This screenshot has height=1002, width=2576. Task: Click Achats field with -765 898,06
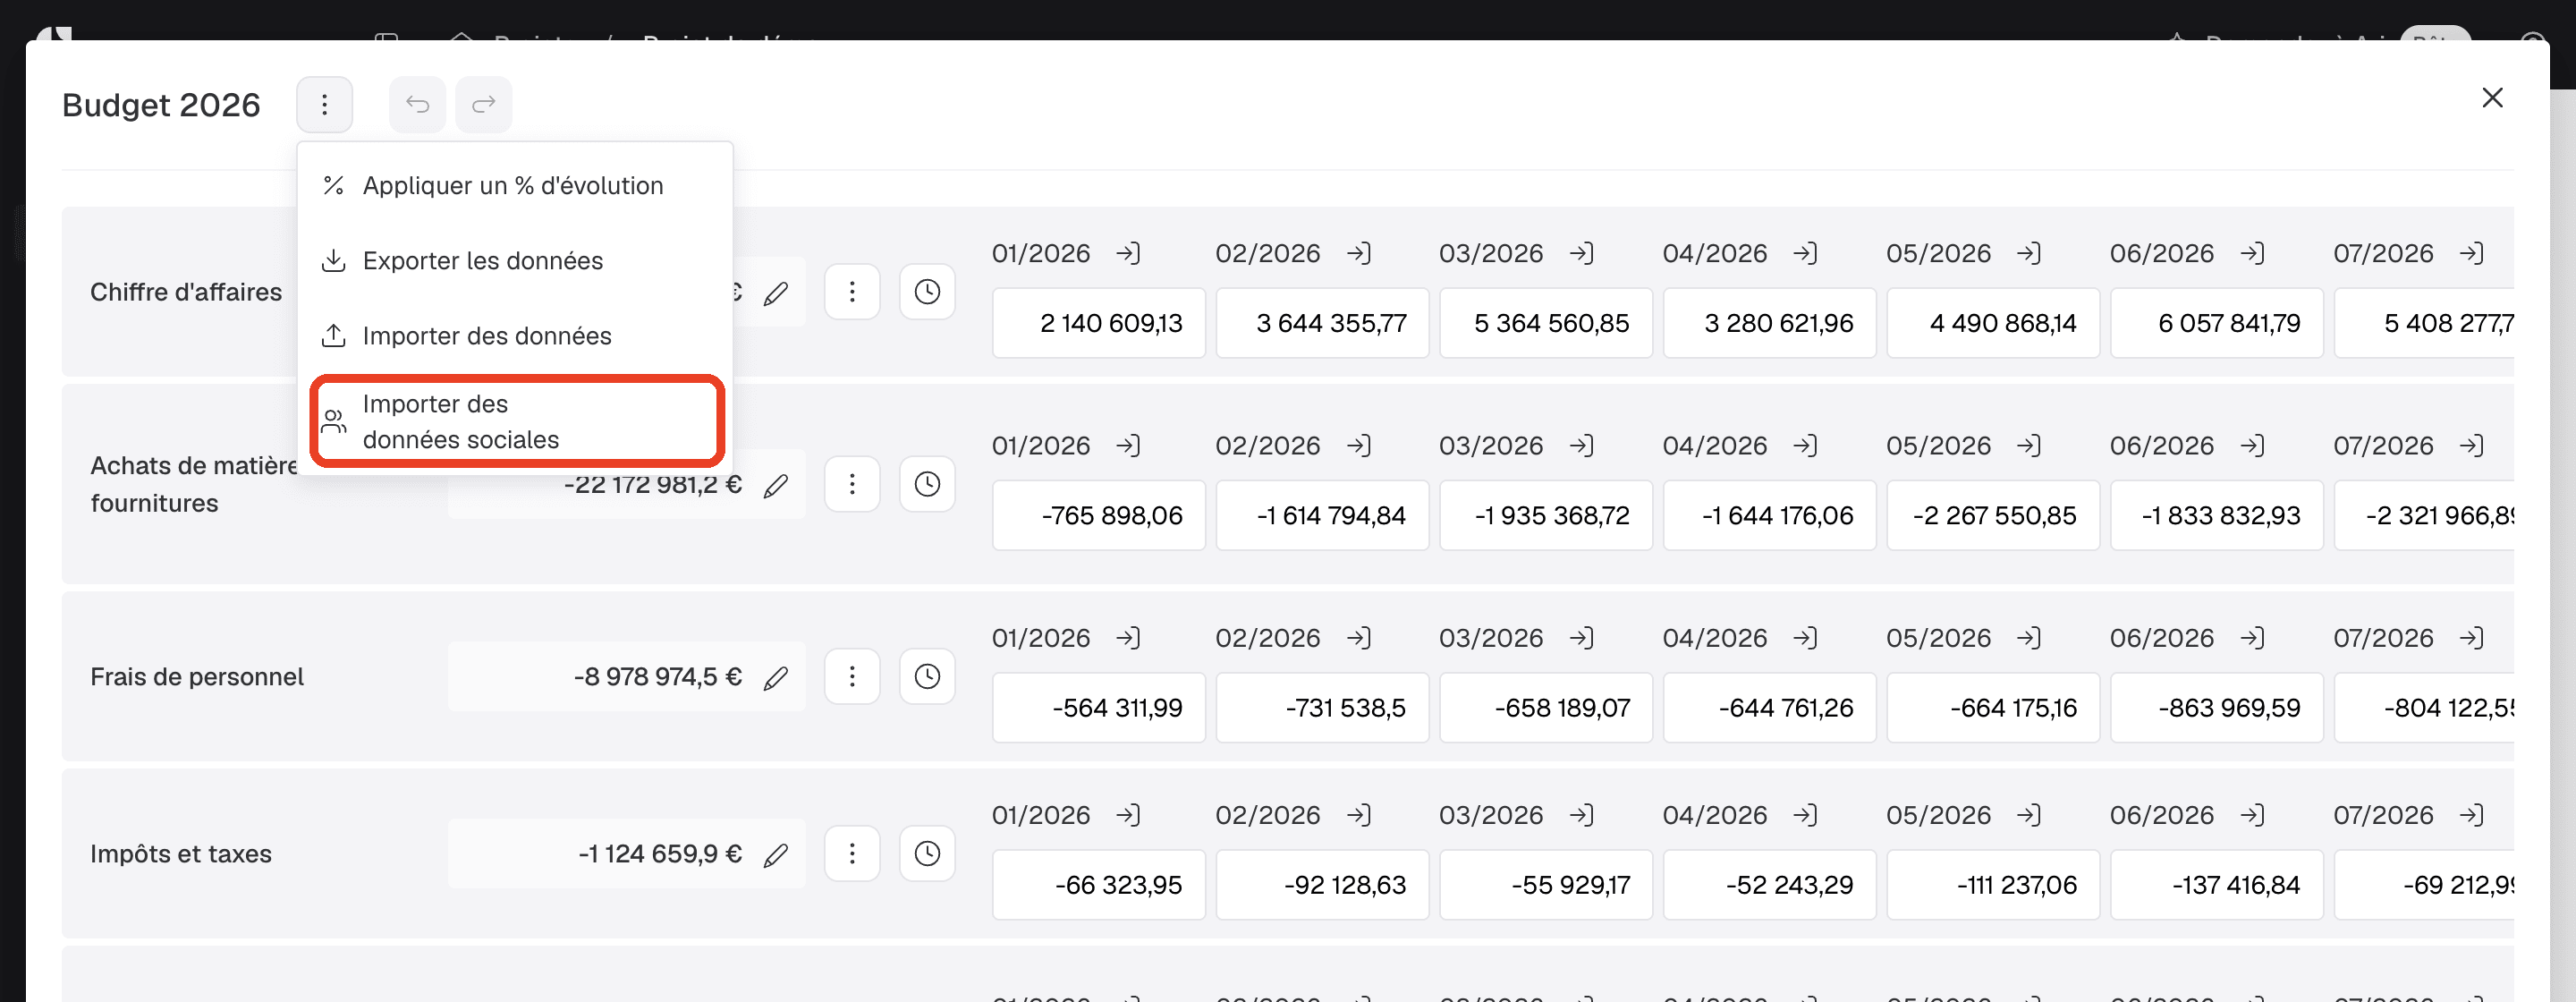pos(1099,515)
